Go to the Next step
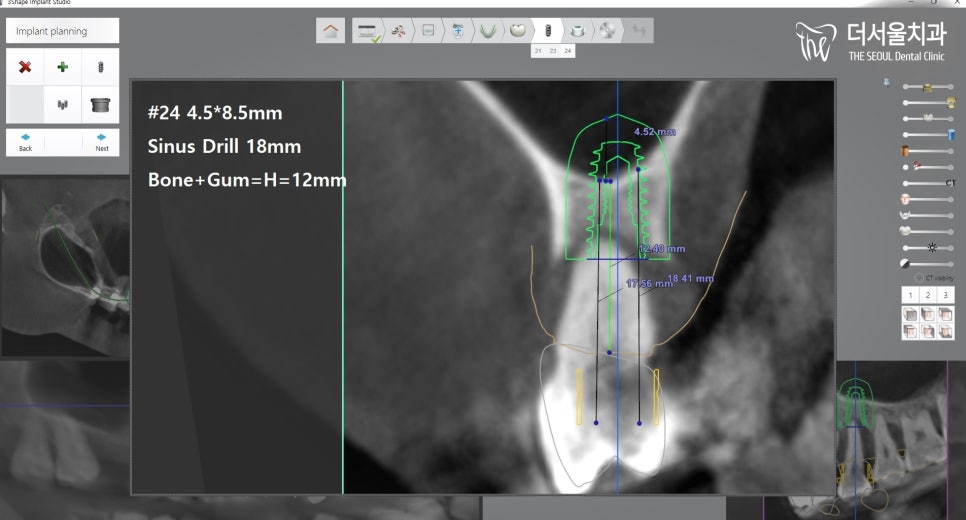 point(102,142)
